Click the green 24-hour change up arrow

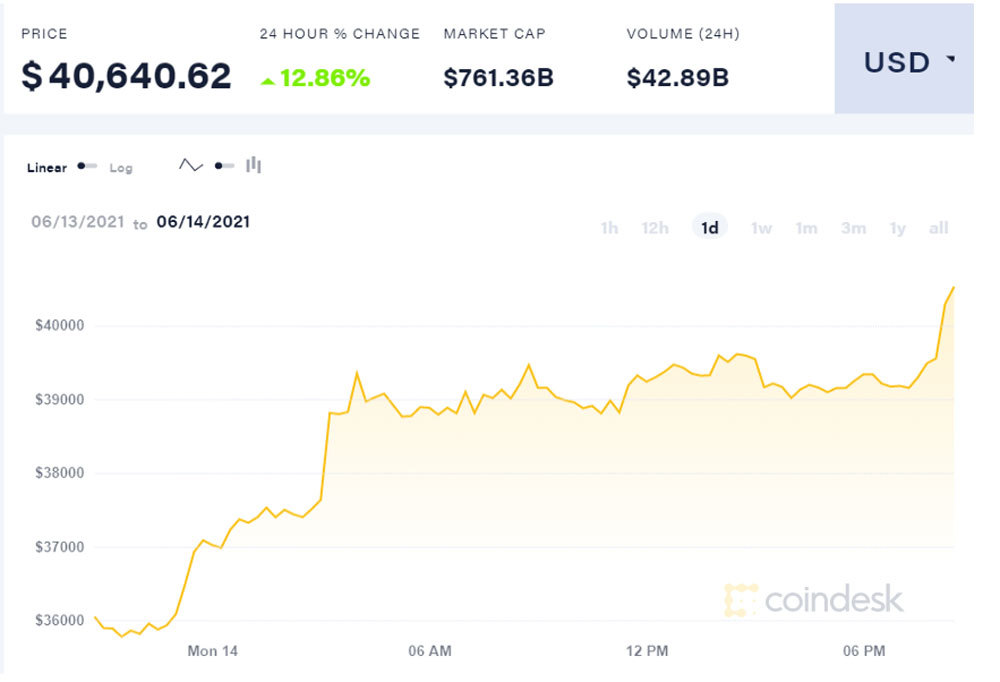(x=267, y=80)
